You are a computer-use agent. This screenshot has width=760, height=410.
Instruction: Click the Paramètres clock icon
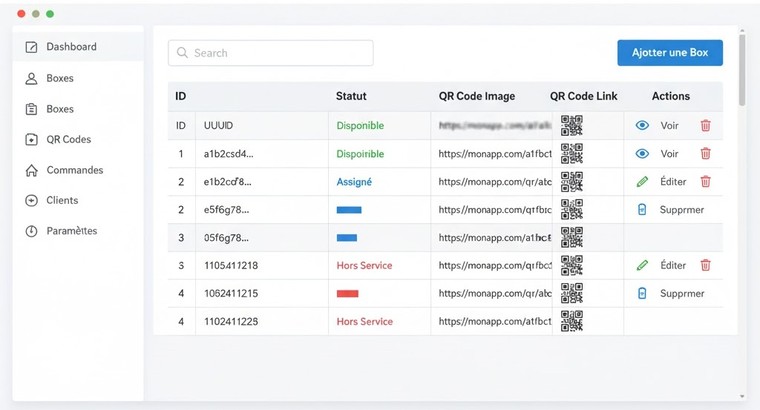pos(31,231)
